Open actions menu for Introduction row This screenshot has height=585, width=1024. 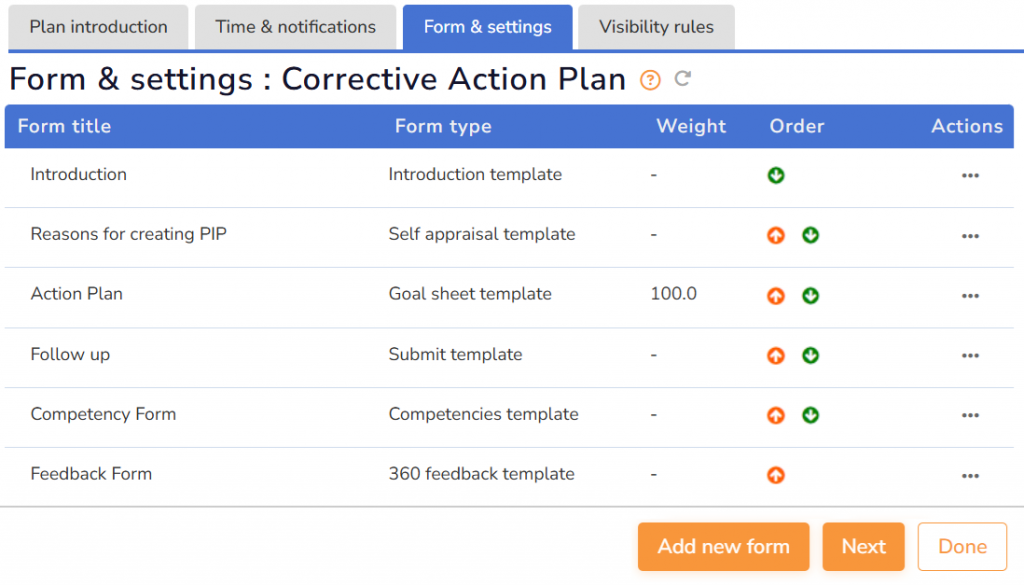pyautogui.click(x=969, y=175)
